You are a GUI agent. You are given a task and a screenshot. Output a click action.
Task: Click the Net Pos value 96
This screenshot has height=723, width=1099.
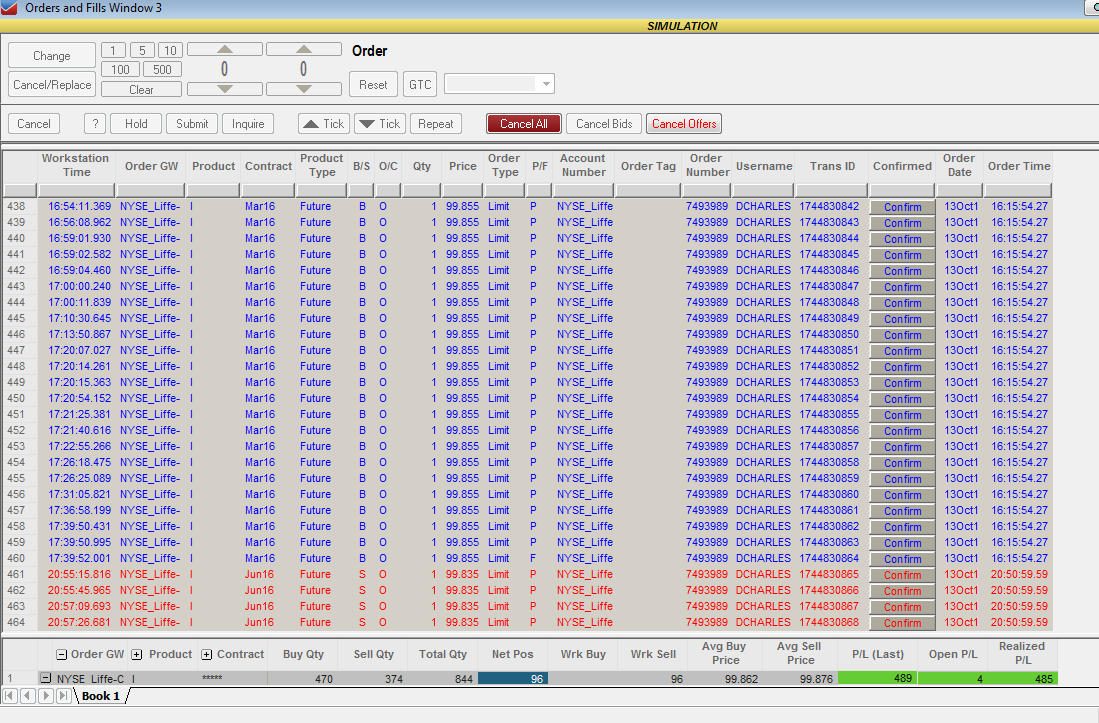coord(512,679)
